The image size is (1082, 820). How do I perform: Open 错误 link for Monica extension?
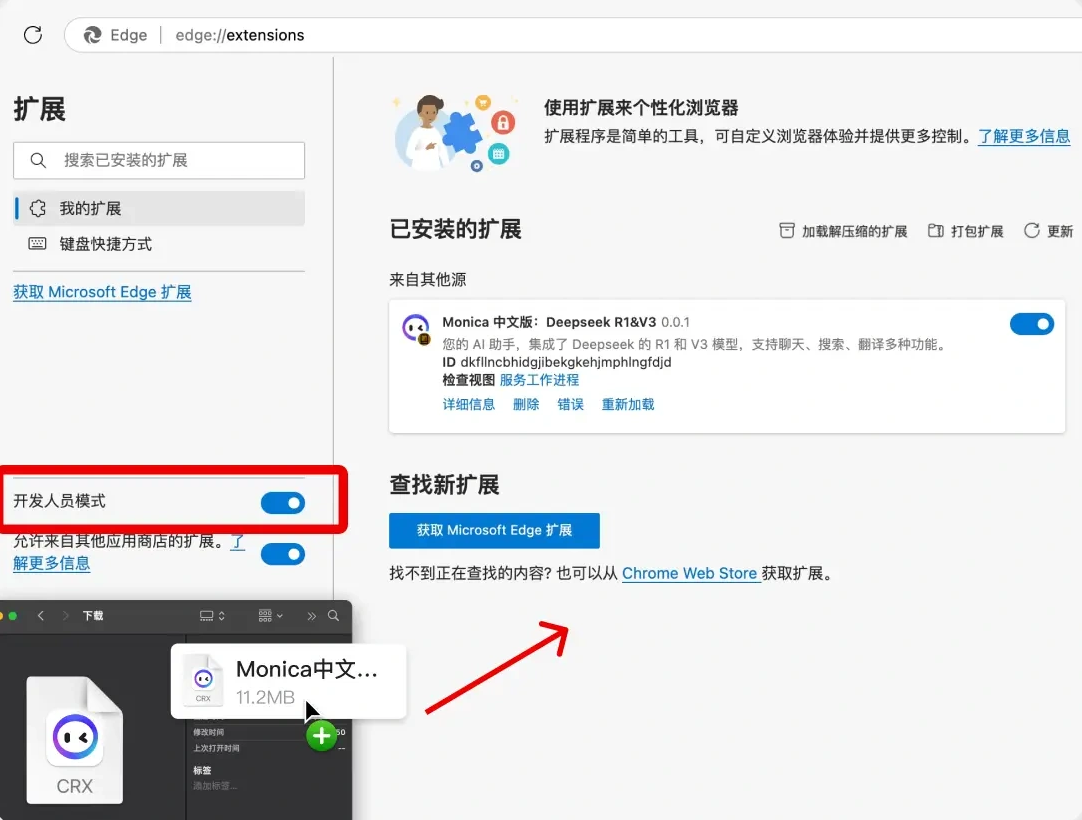click(x=570, y=404)
